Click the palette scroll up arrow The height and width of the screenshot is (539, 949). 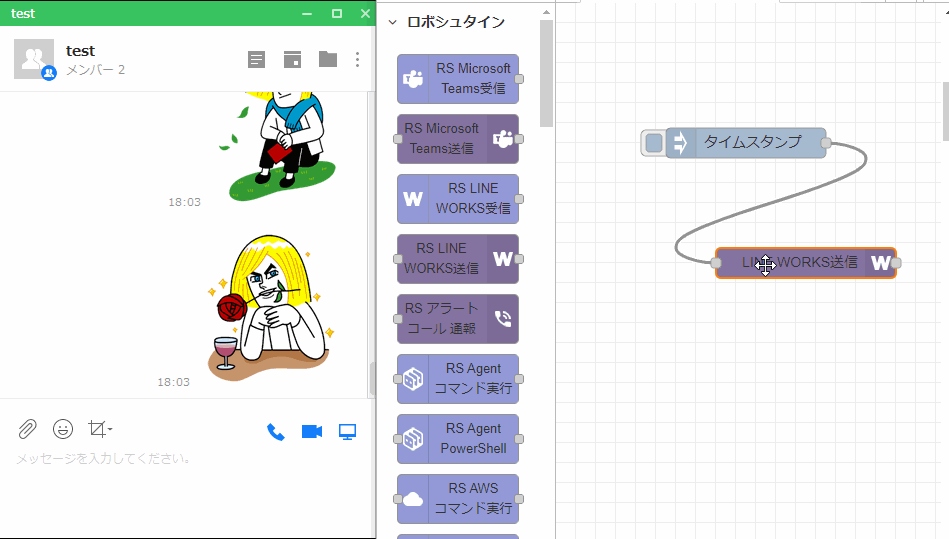[x=547, y=12]
